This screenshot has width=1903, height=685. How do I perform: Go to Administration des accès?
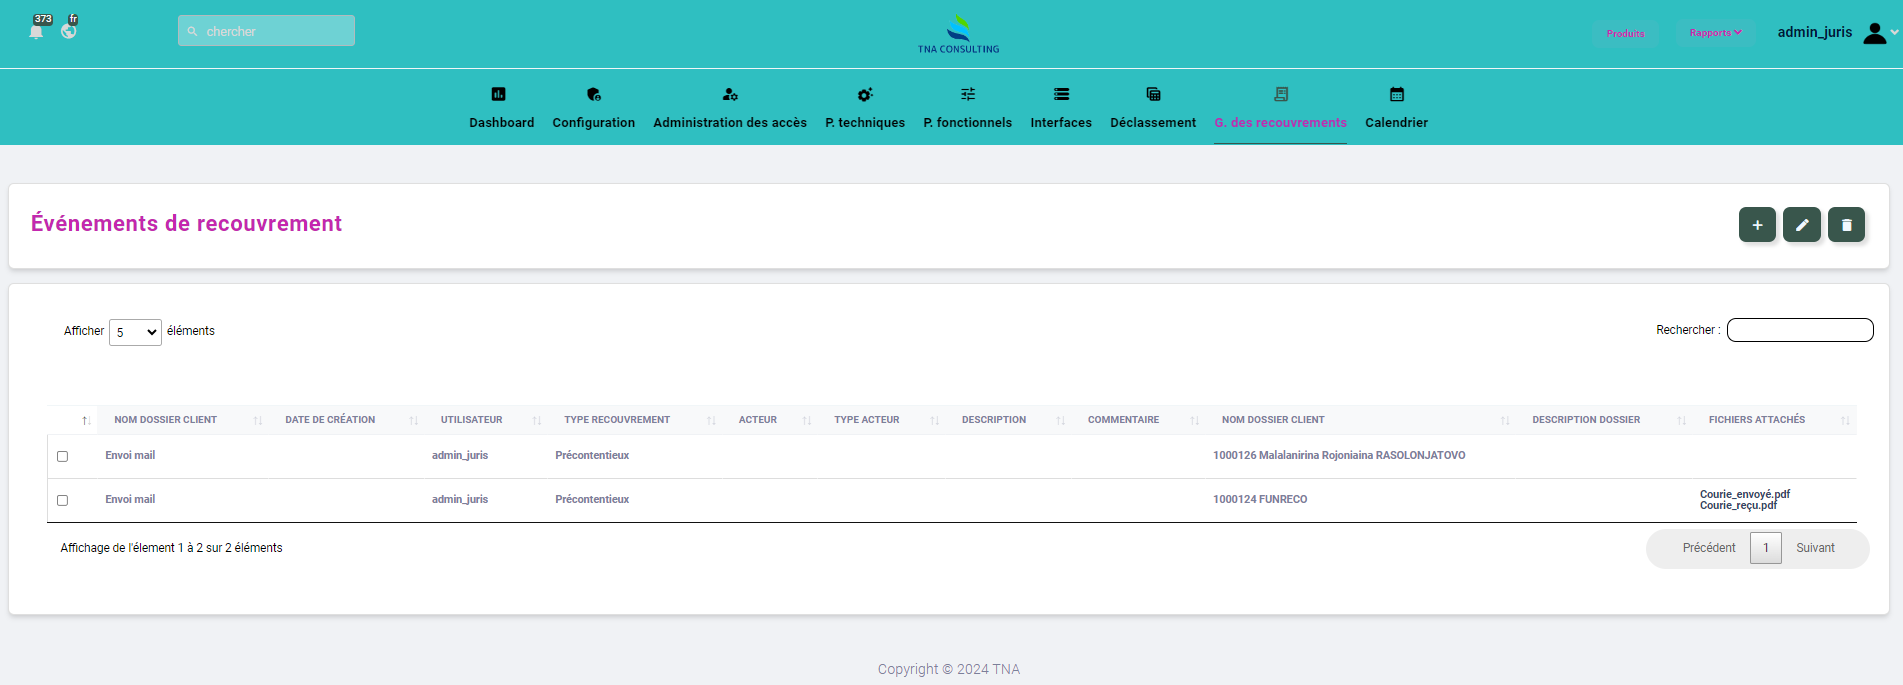pyautogui.click(x=729, y=108)
